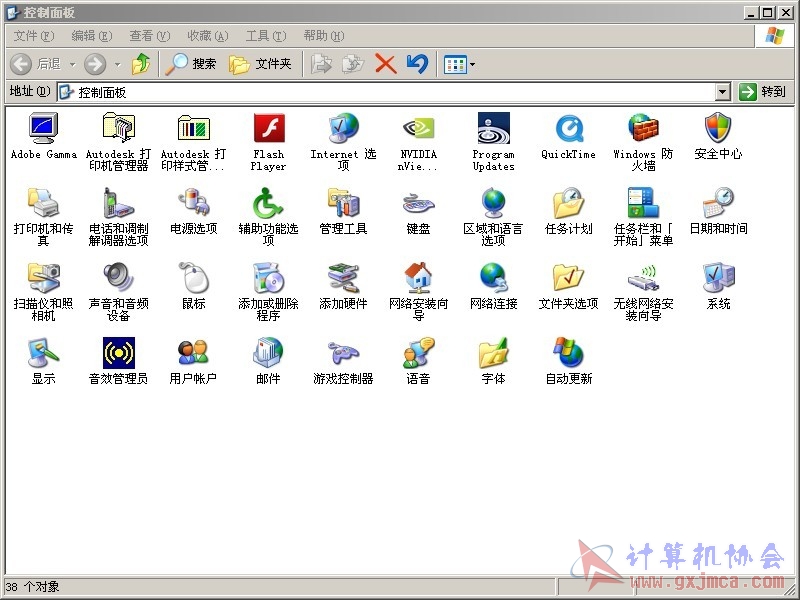800x600 pixels.
Task: Open 添加或删除程序 icon
Action: tap(268, 278)
